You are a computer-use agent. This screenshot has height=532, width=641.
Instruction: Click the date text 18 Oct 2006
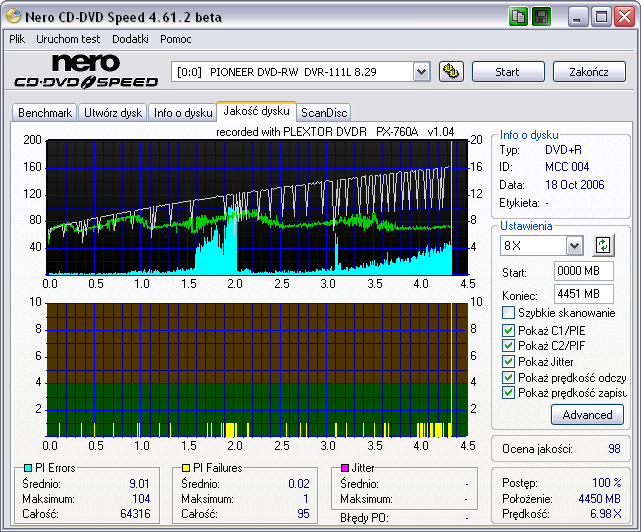coord(575,184)
